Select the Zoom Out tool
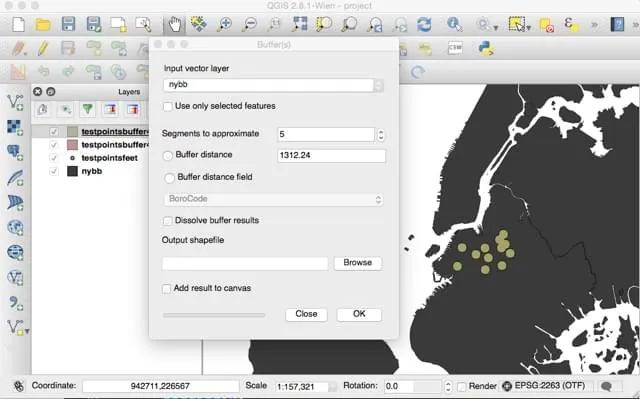The height and width of the screenshot is (399, 640). coord(249,24)
